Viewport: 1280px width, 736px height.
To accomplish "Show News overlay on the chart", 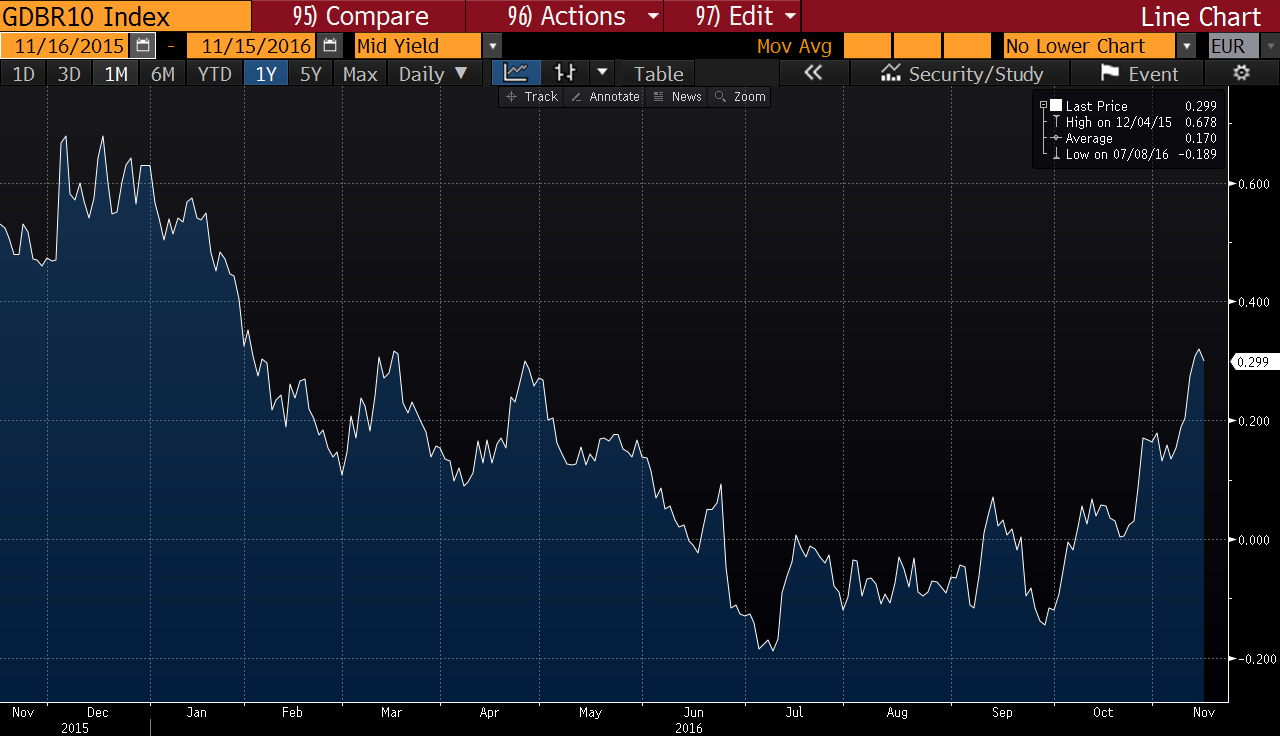I will click(678, 97).
